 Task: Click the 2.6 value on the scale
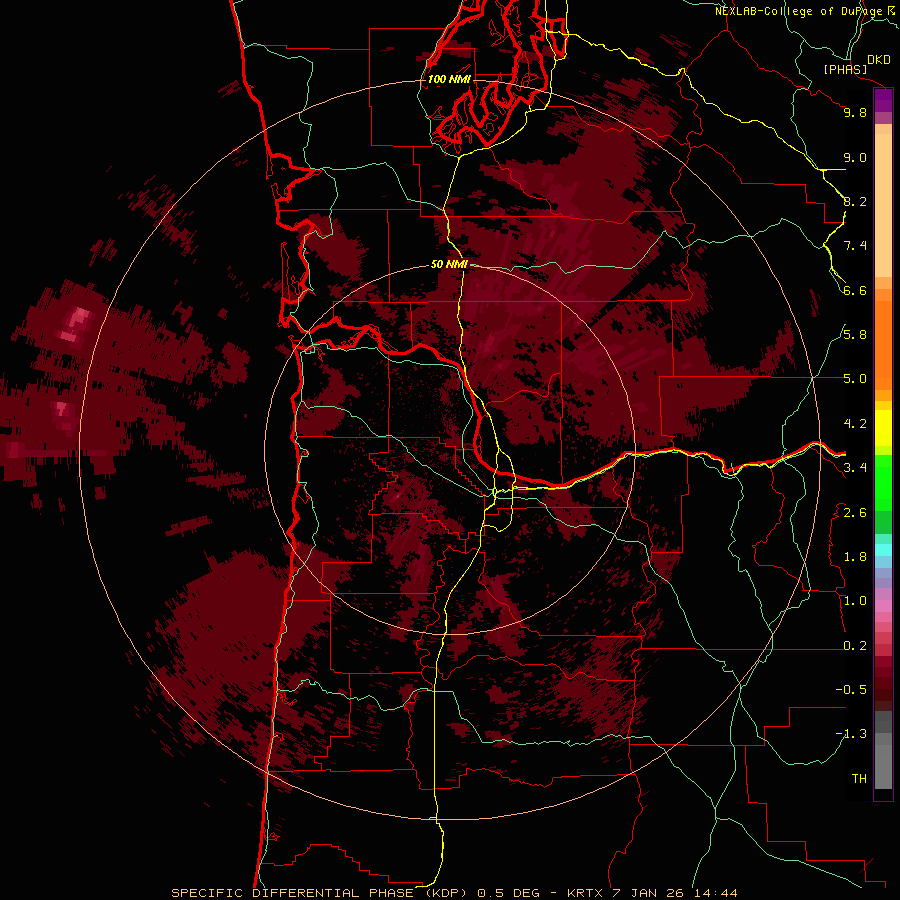[x=855, y=513]
